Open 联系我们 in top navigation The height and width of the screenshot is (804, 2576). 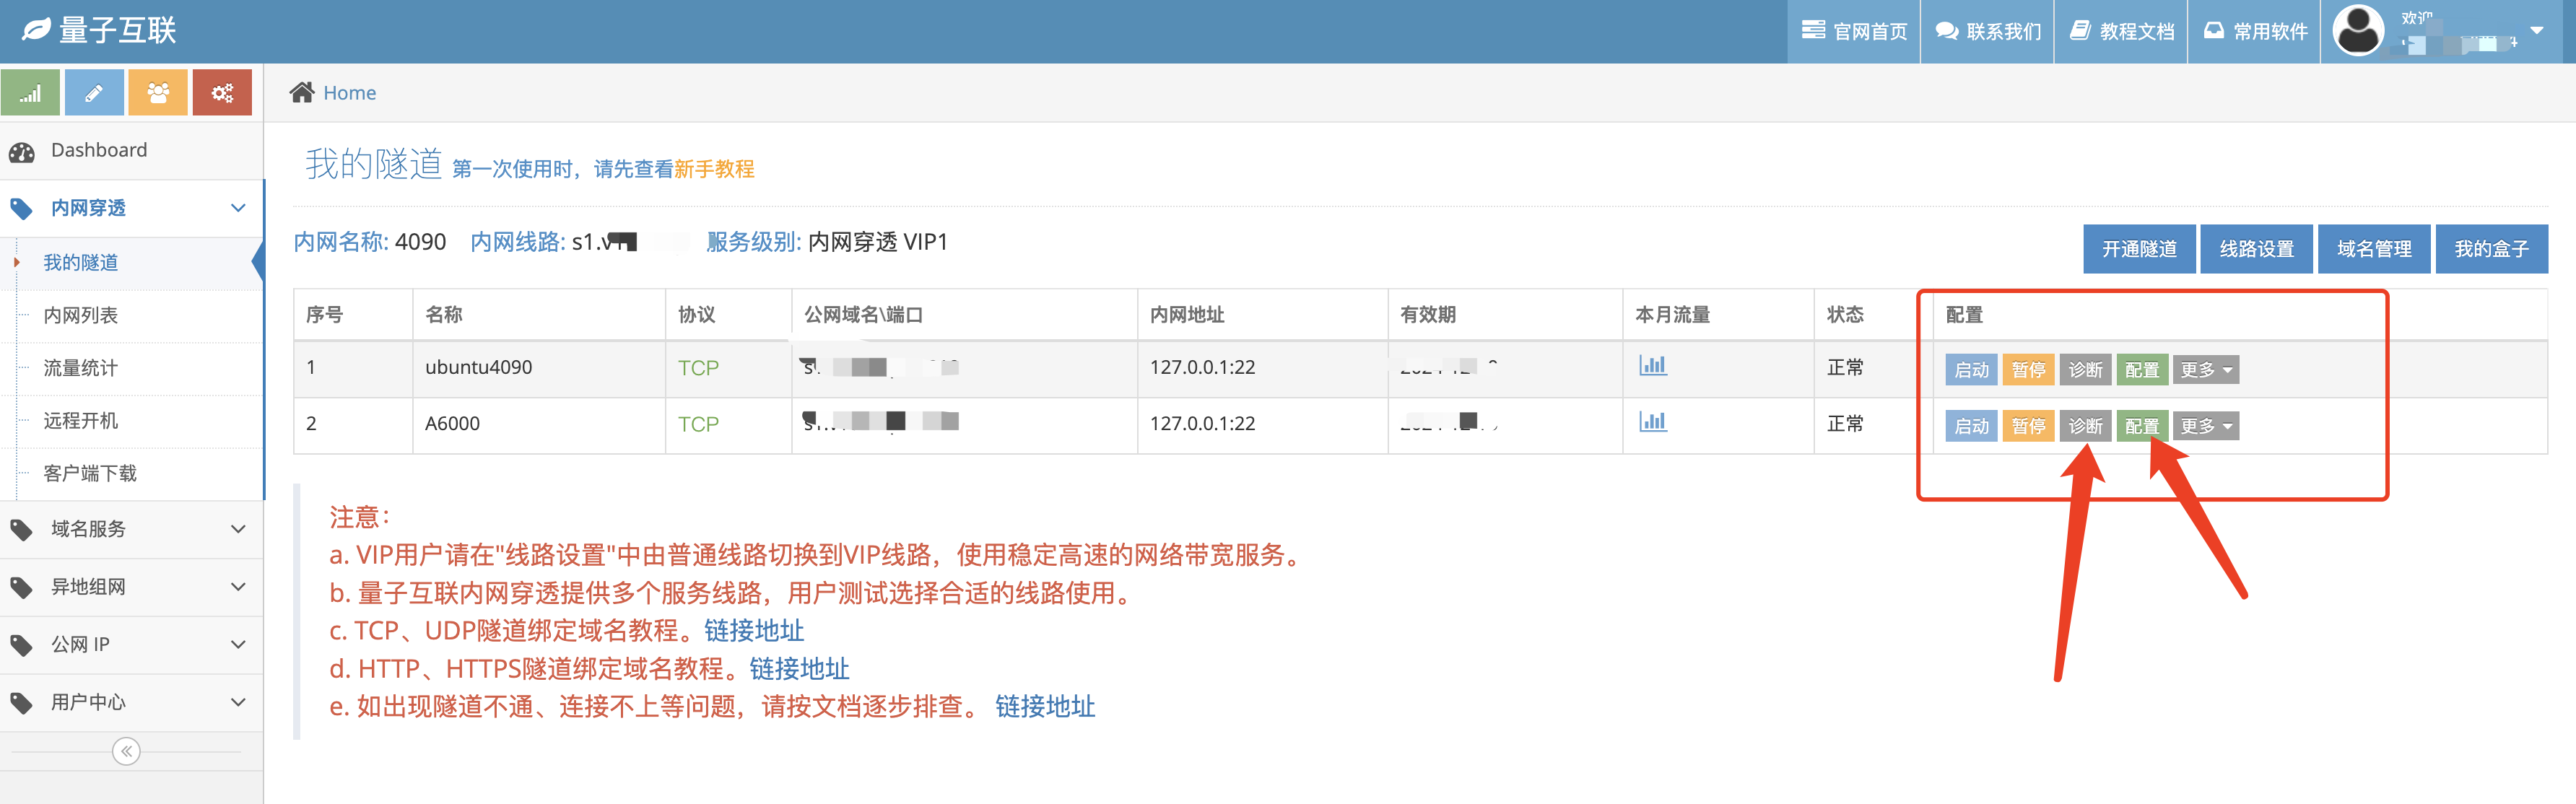(1988, 31)
